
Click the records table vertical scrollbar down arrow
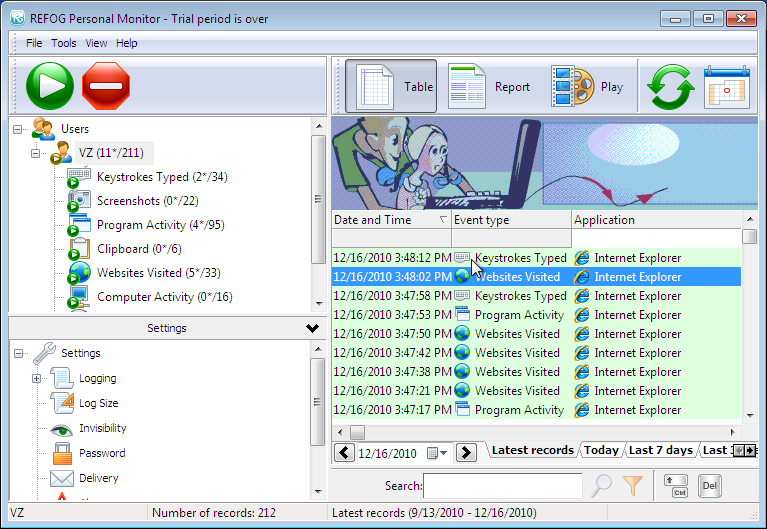(x=750, y=415)
